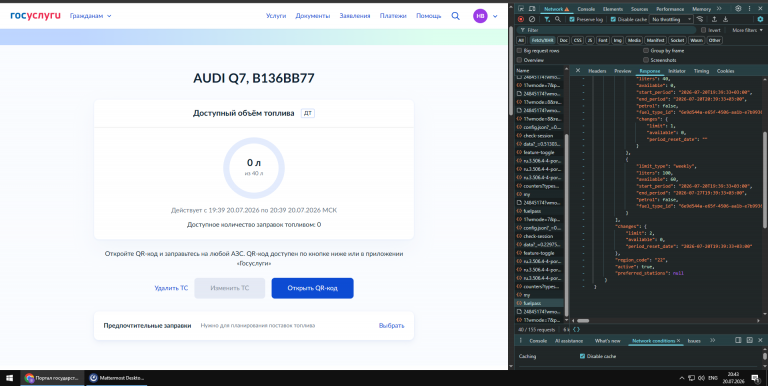The width and height of the screenshot is (768, 386).
Task: Open the Windows notification center icon
Action: tap(756, 378)
